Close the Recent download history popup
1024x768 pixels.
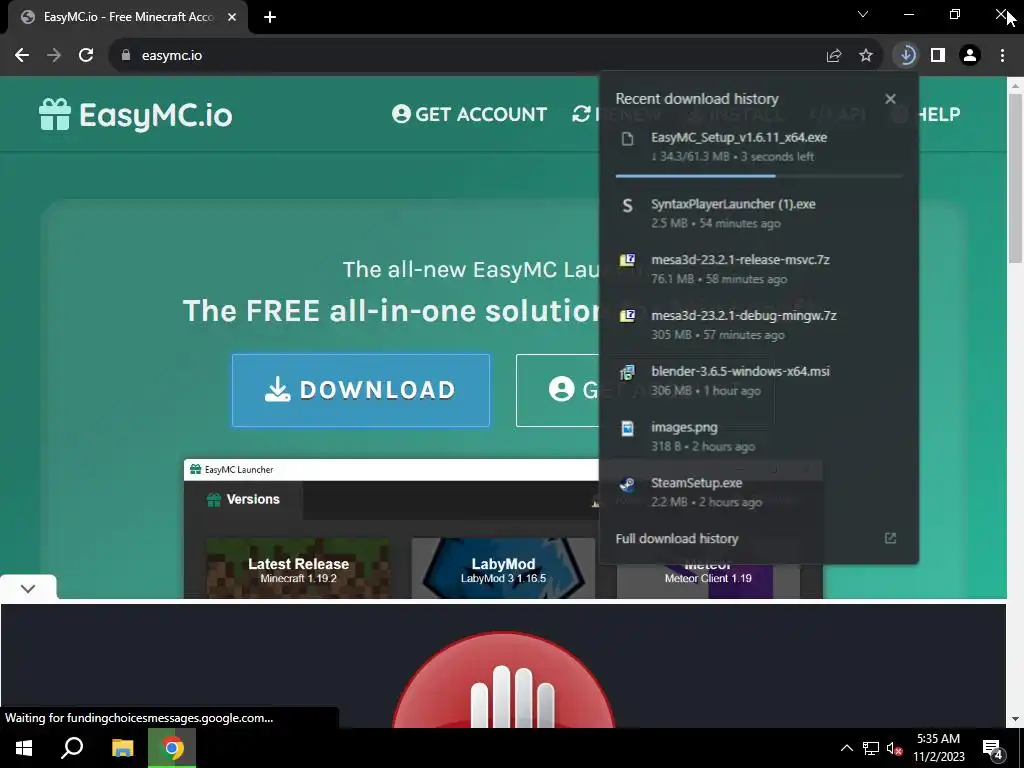tap(890, 99)
